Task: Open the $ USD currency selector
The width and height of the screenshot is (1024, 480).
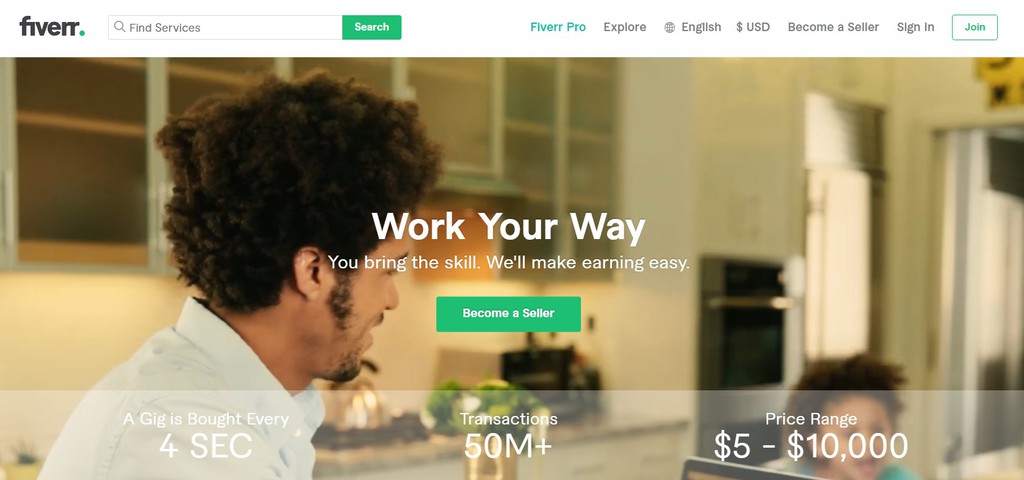Action: (753, 27)
